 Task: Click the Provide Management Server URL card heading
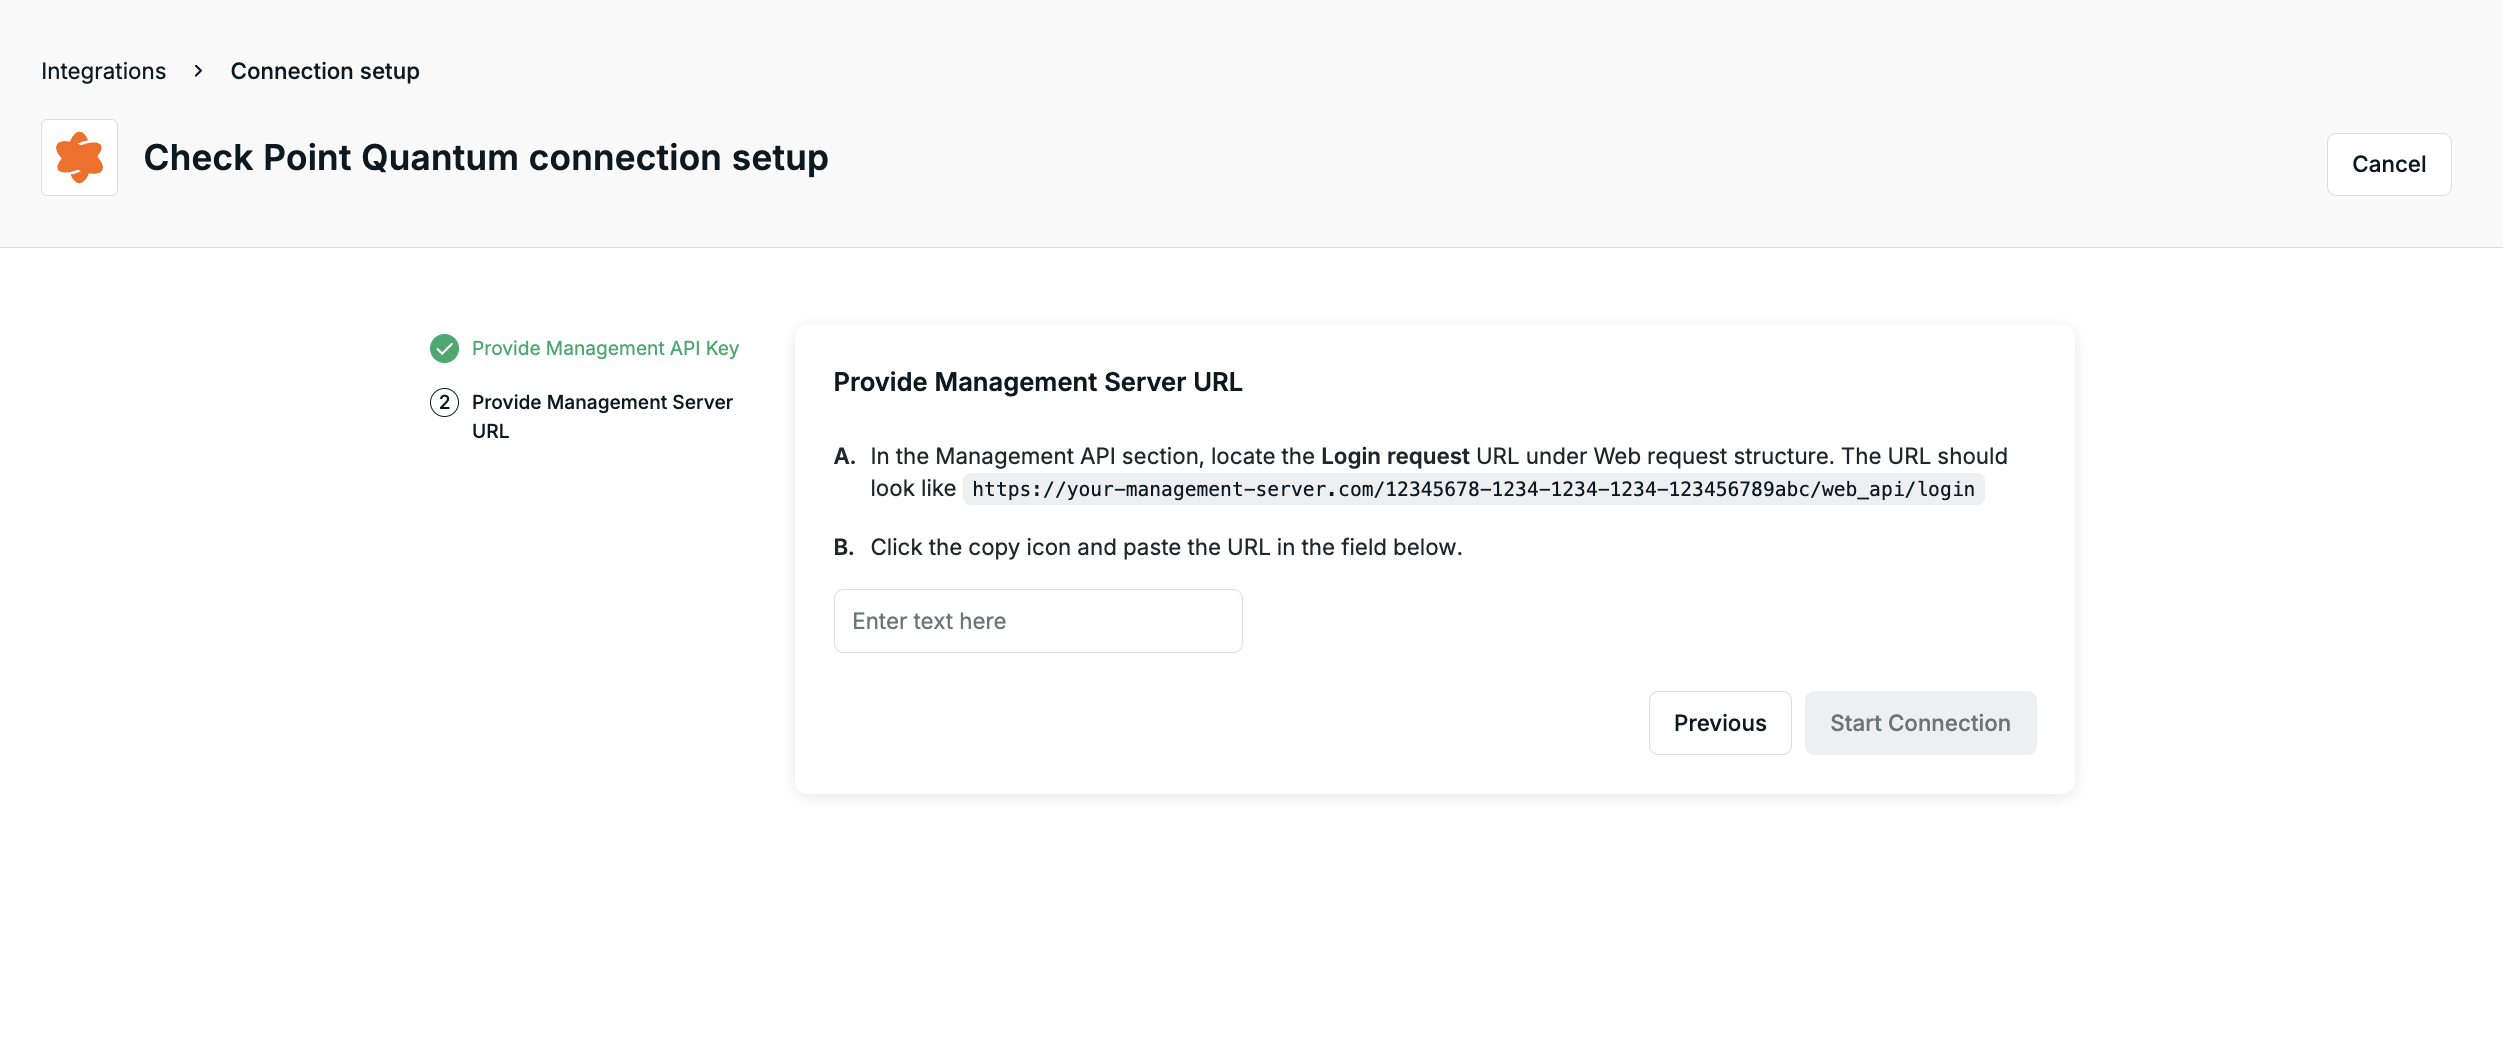(1037, 382)
